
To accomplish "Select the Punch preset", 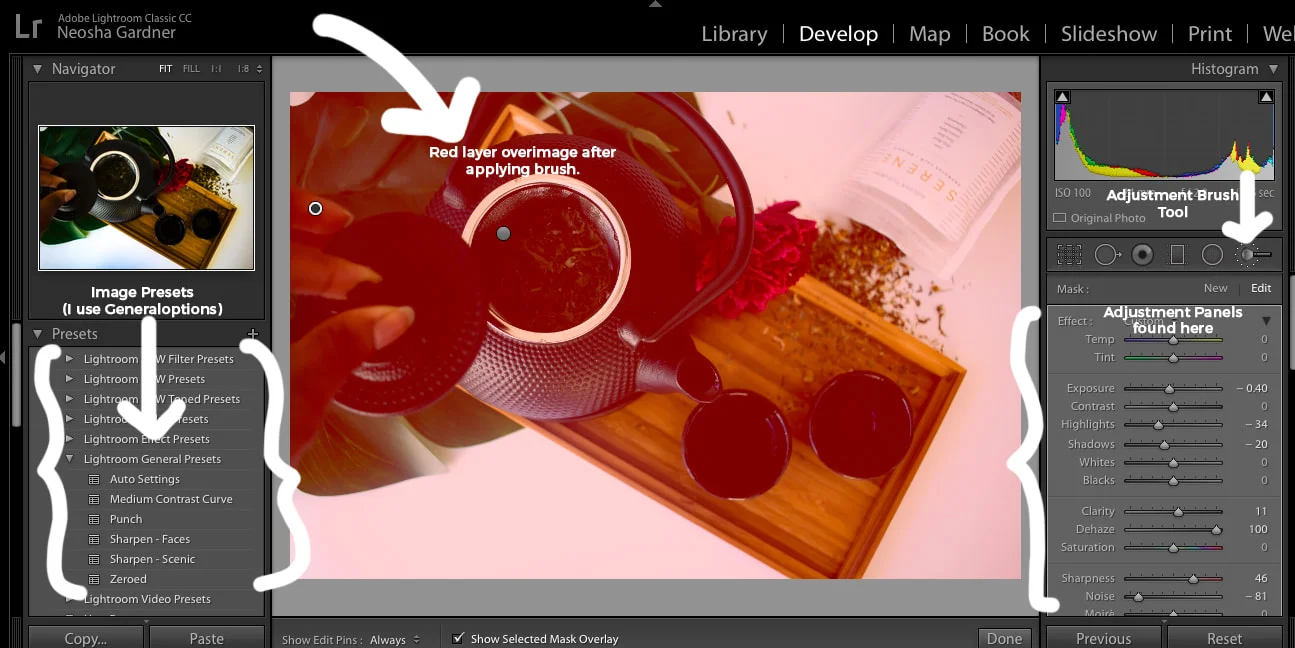I will pyautogui.click(x=126, y=519).
